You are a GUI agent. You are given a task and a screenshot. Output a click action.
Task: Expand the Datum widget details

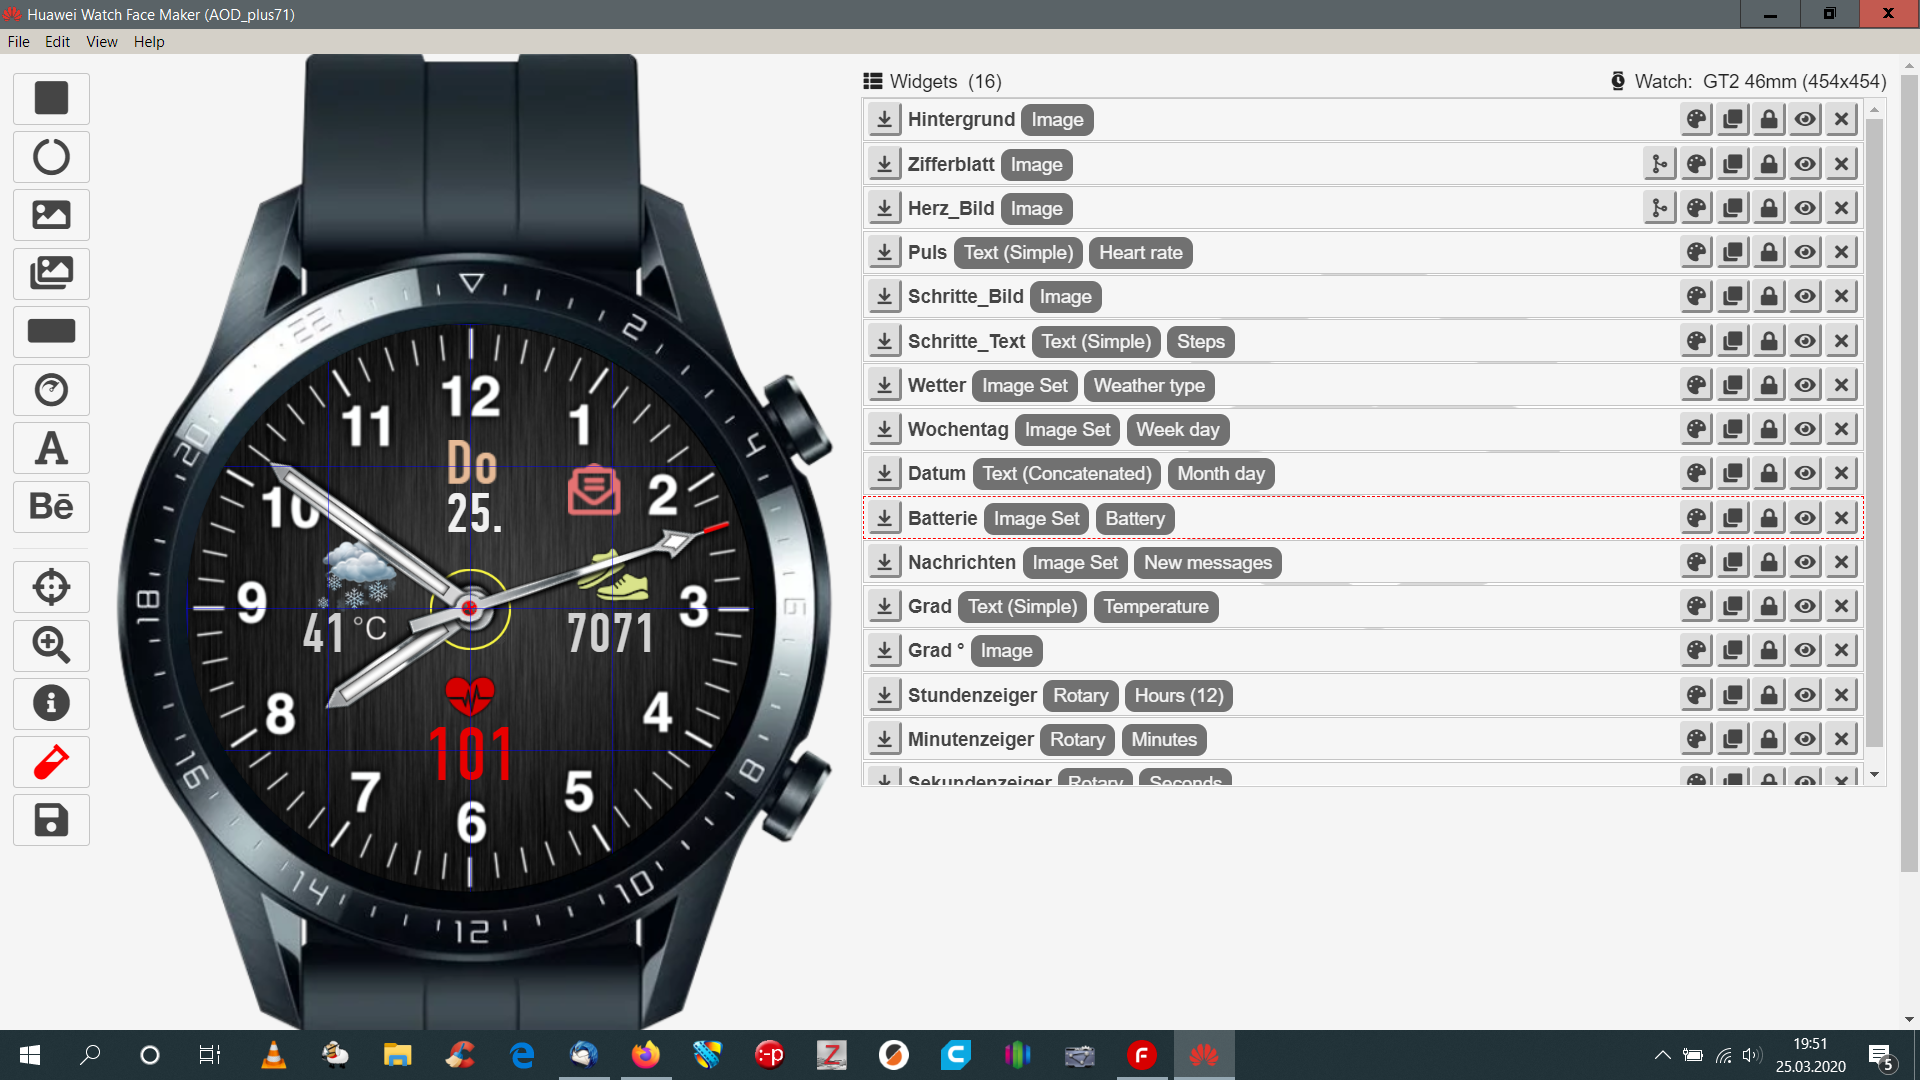[x=884, y=473]
